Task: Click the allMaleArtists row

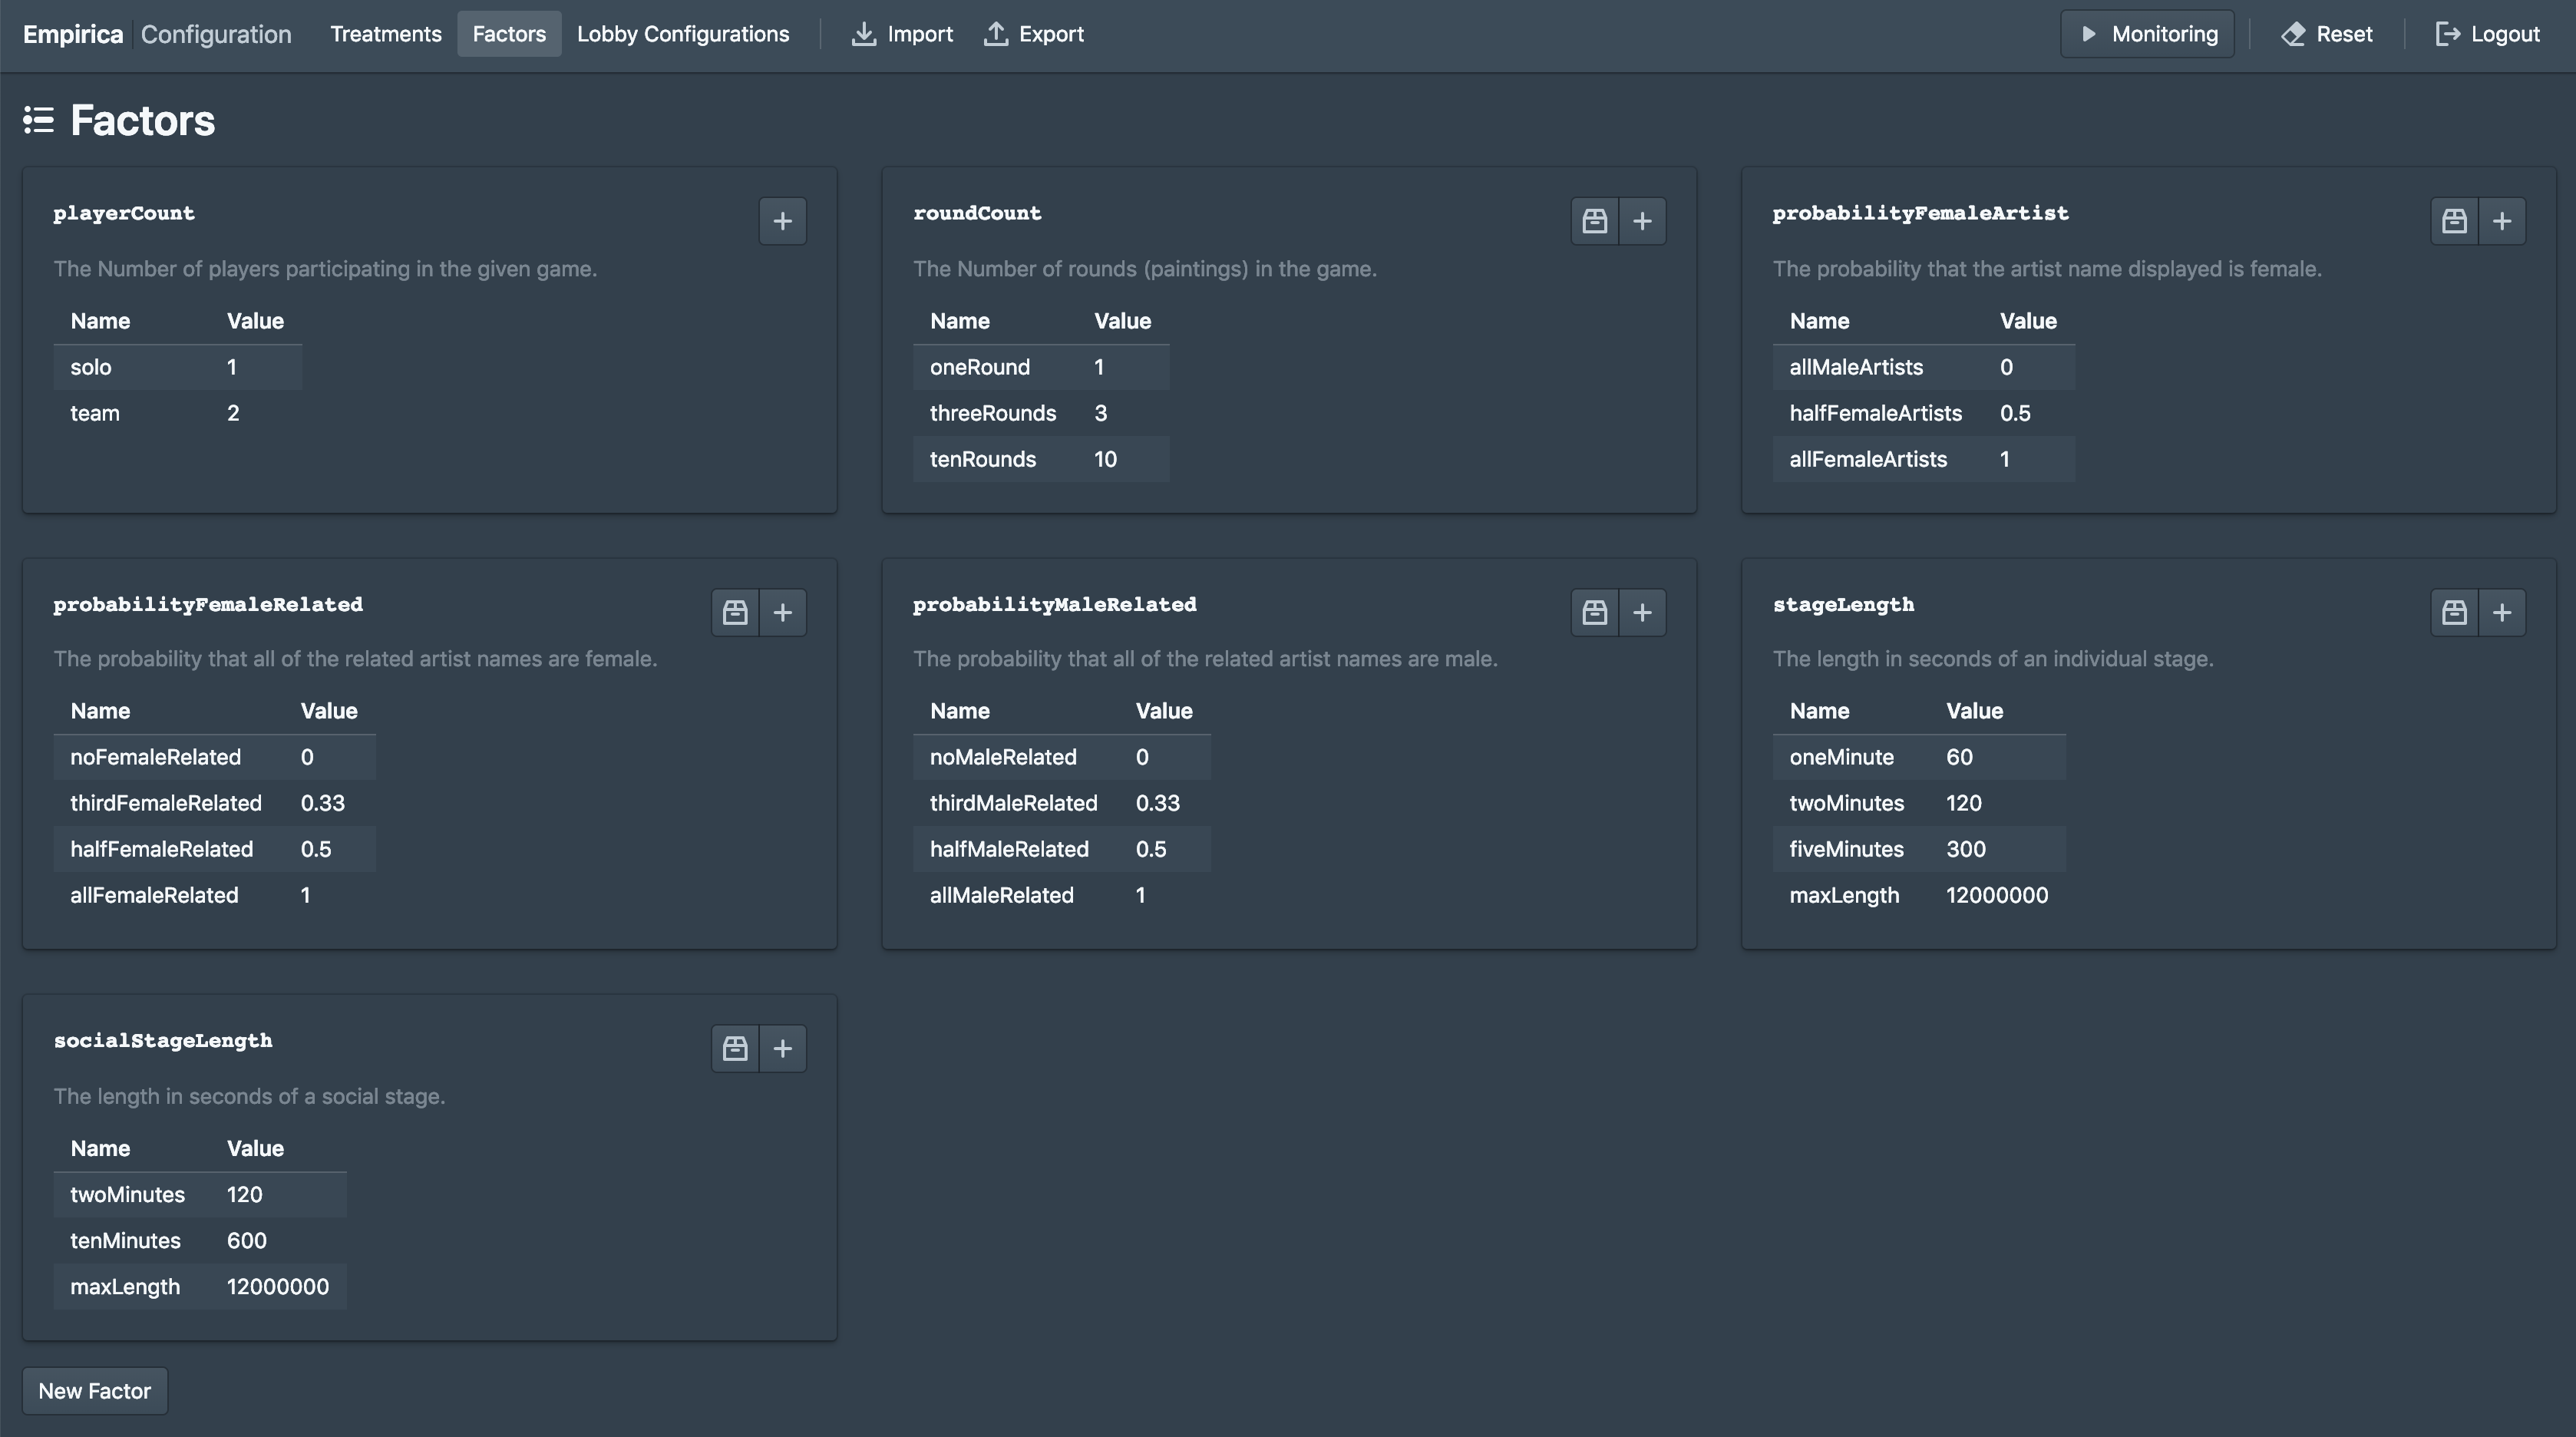Action: (1924, 367)
